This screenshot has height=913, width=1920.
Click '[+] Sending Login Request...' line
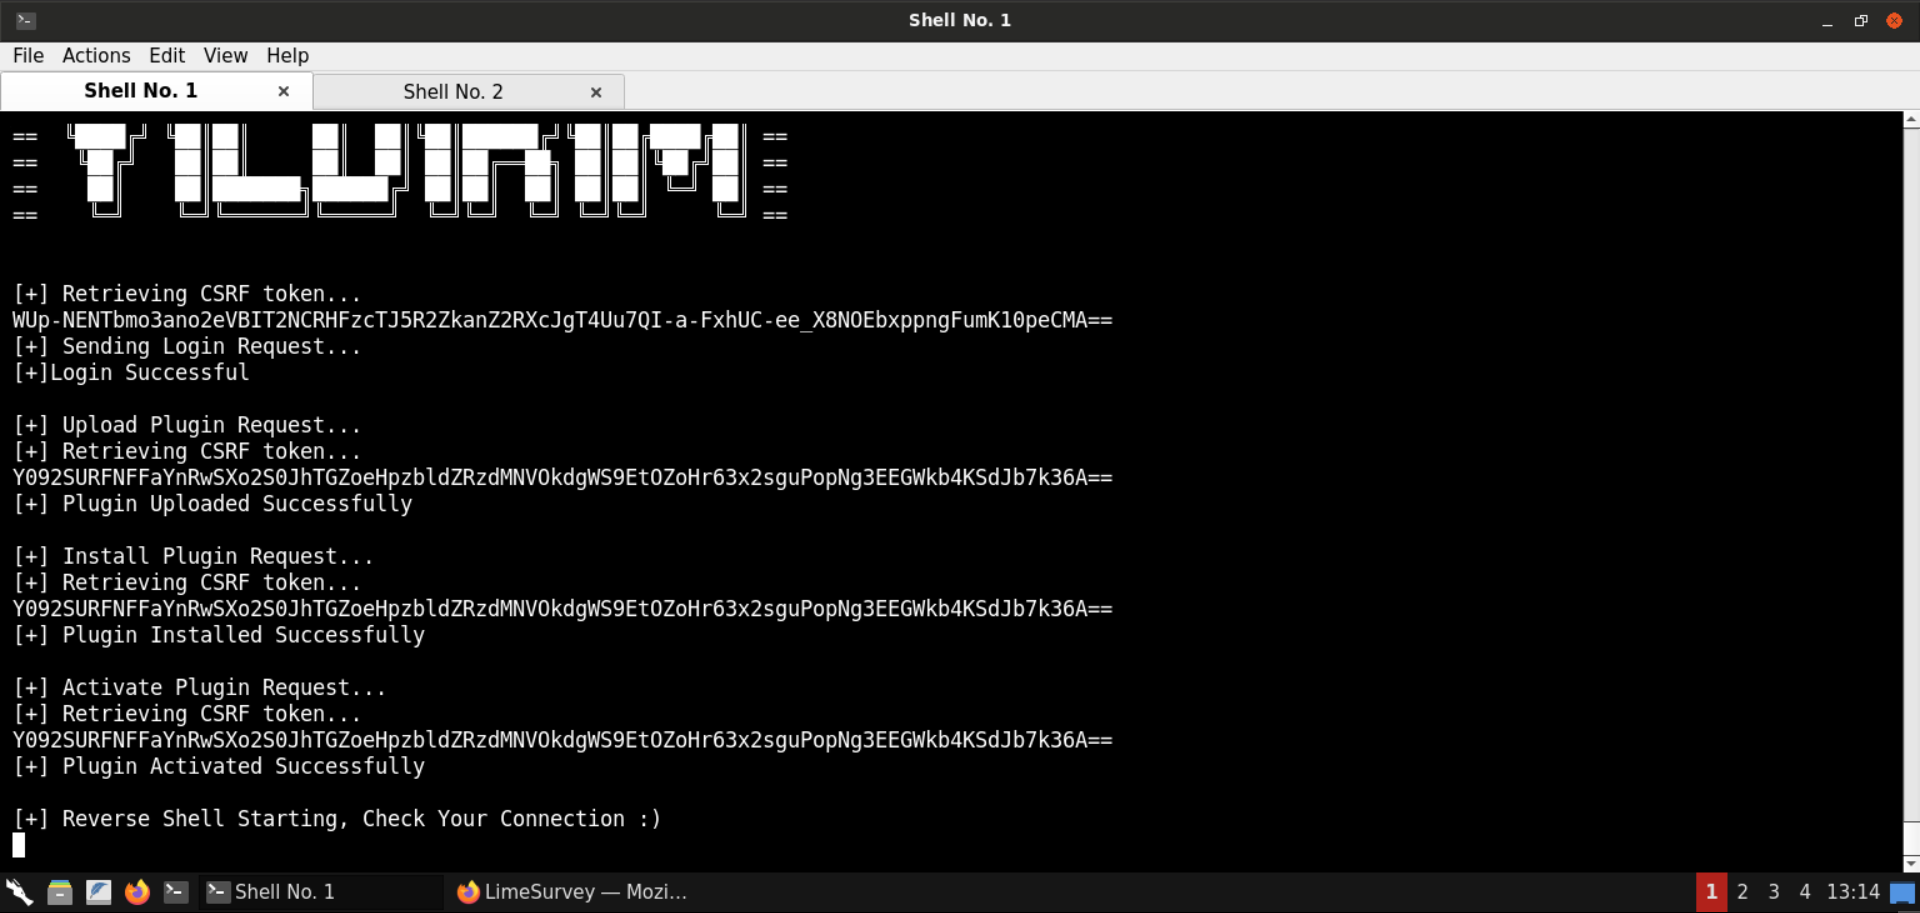pos(187,347)
